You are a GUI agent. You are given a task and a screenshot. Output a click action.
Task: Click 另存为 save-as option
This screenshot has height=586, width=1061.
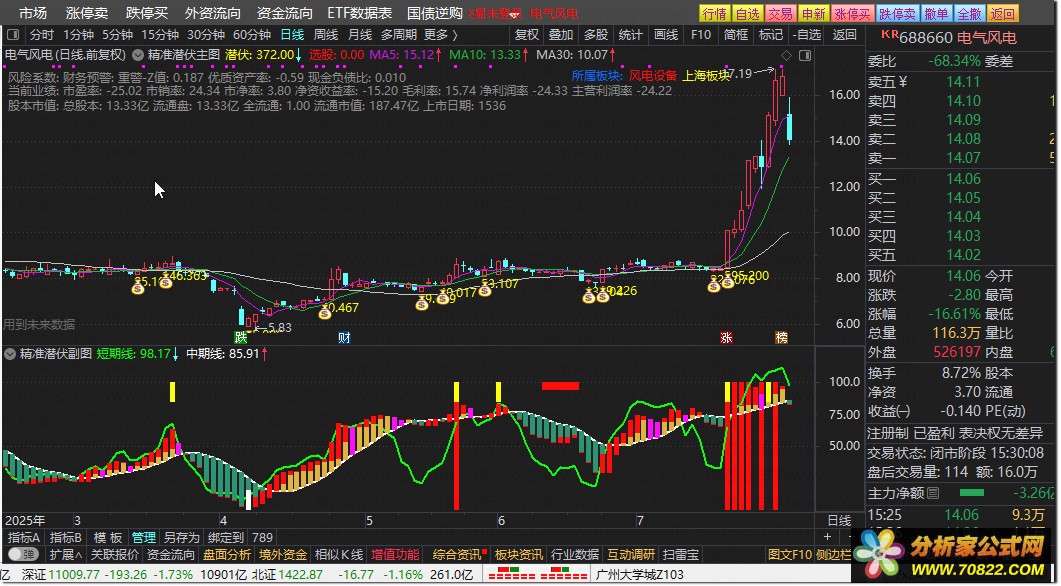click(x=182, y=538)
